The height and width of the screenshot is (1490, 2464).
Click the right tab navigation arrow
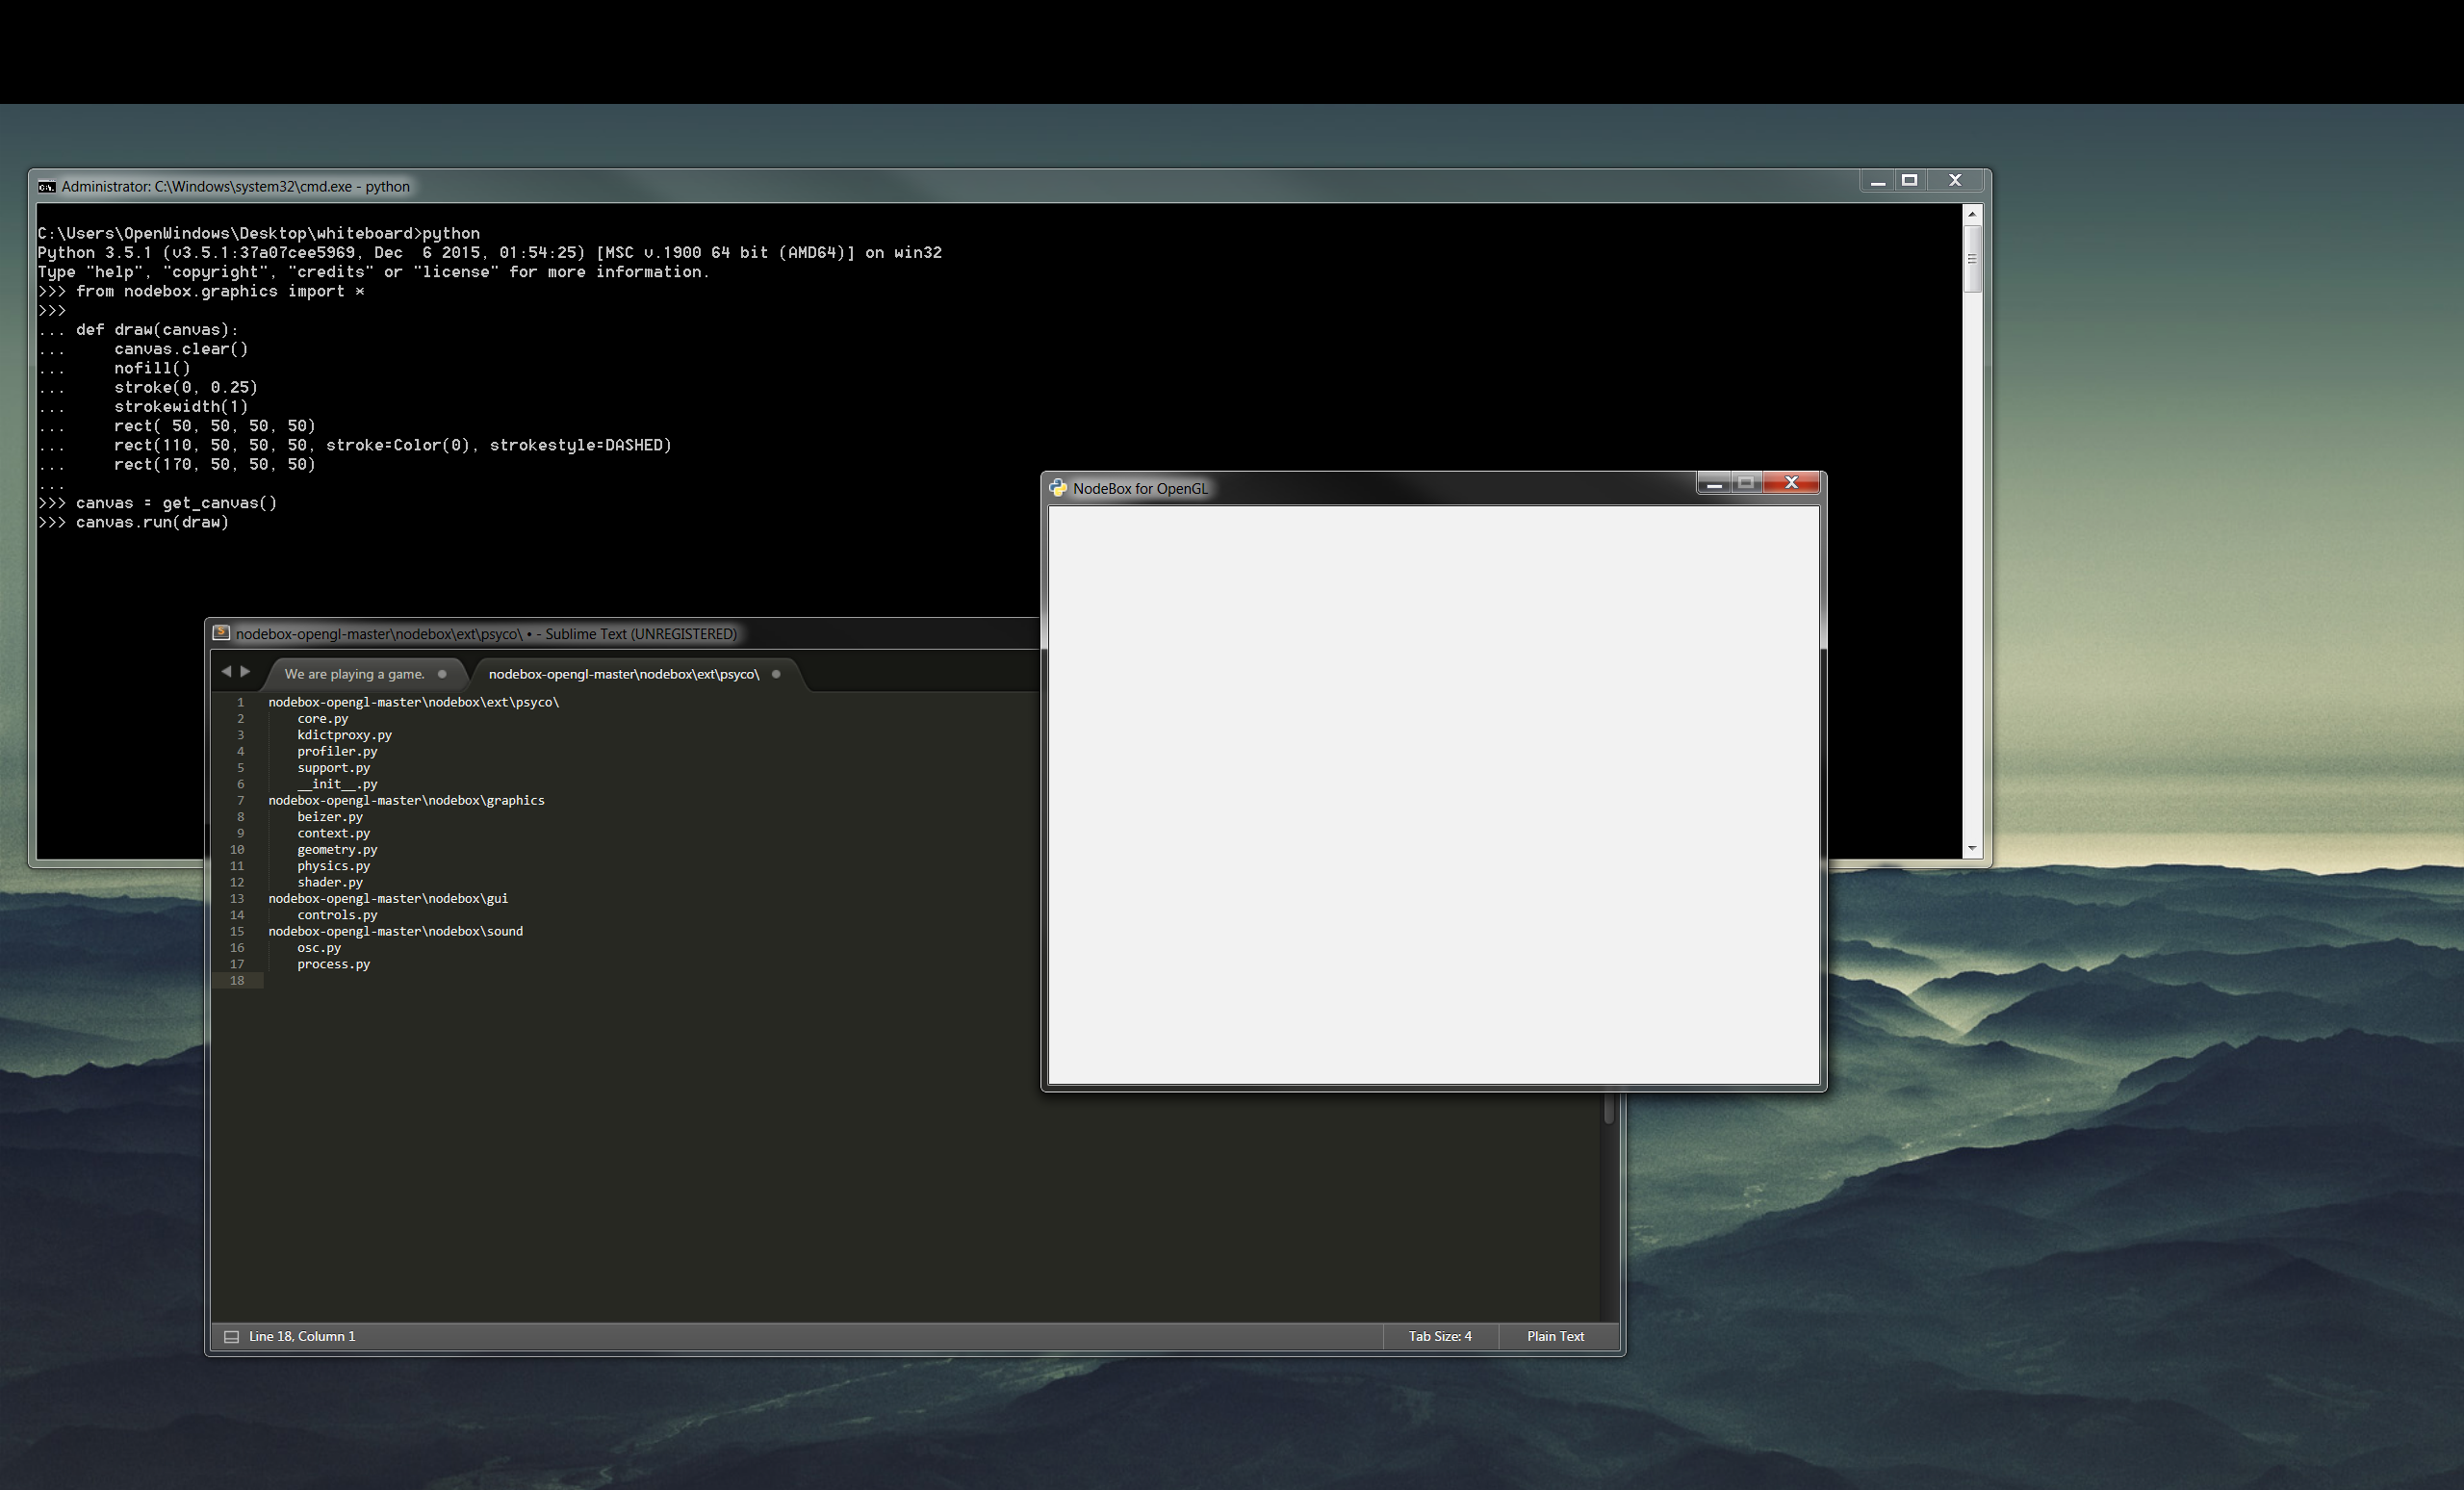point(245,672)
